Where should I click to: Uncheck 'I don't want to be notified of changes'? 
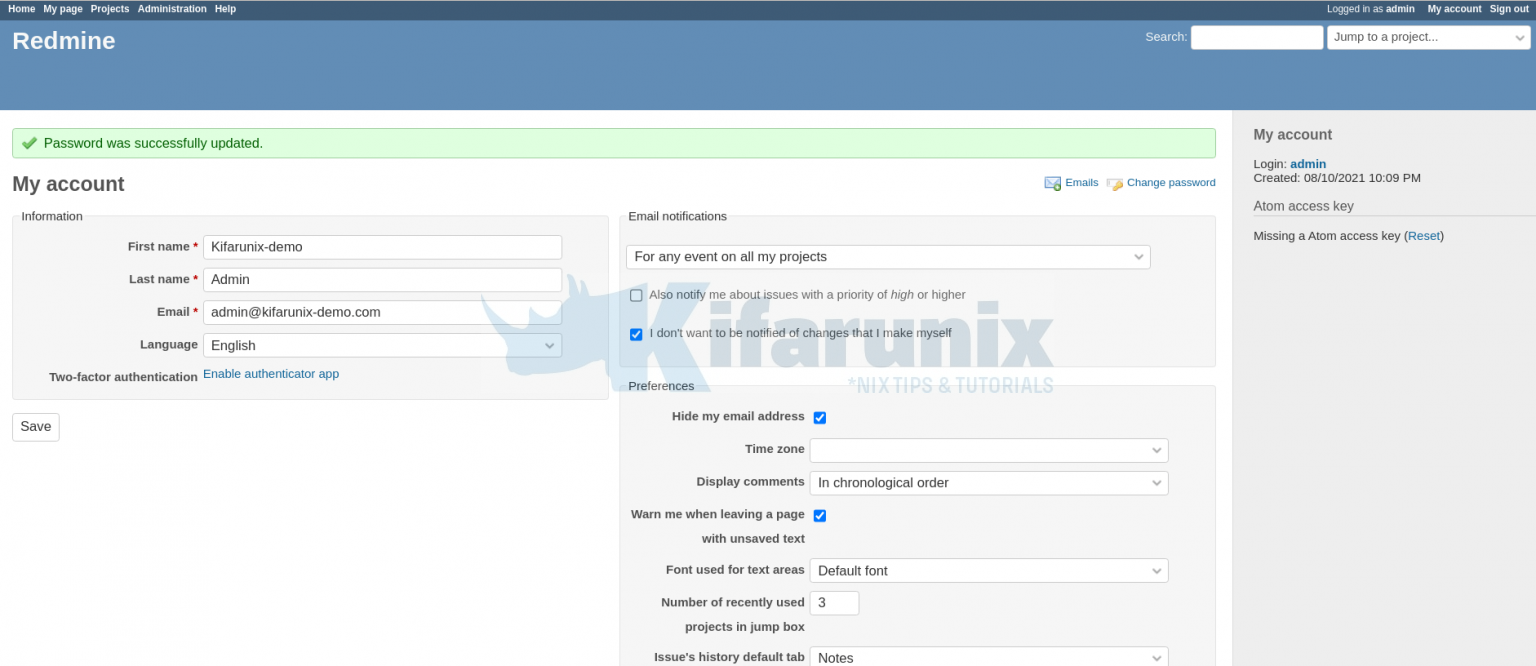(636, 334)
